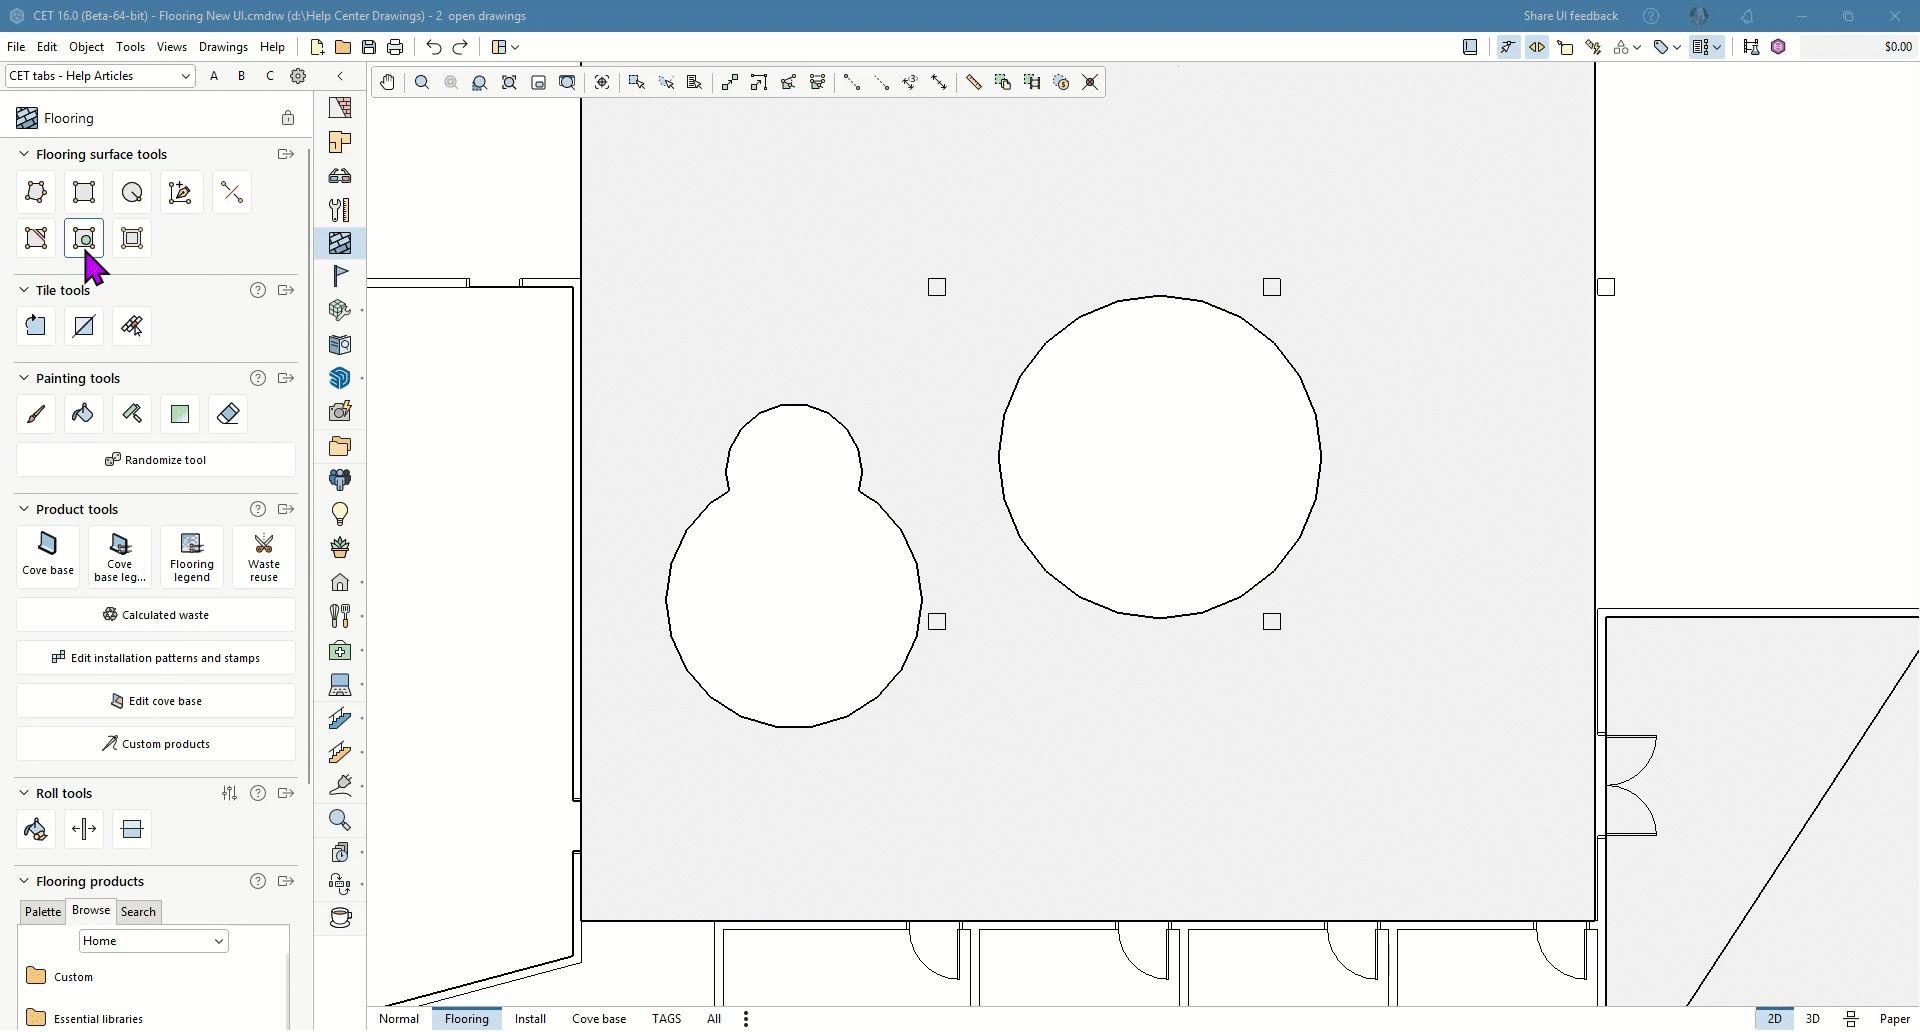Select favorites slot B
The height and width of the screenshot is (1032, 1920).
(x=241, y=76)
